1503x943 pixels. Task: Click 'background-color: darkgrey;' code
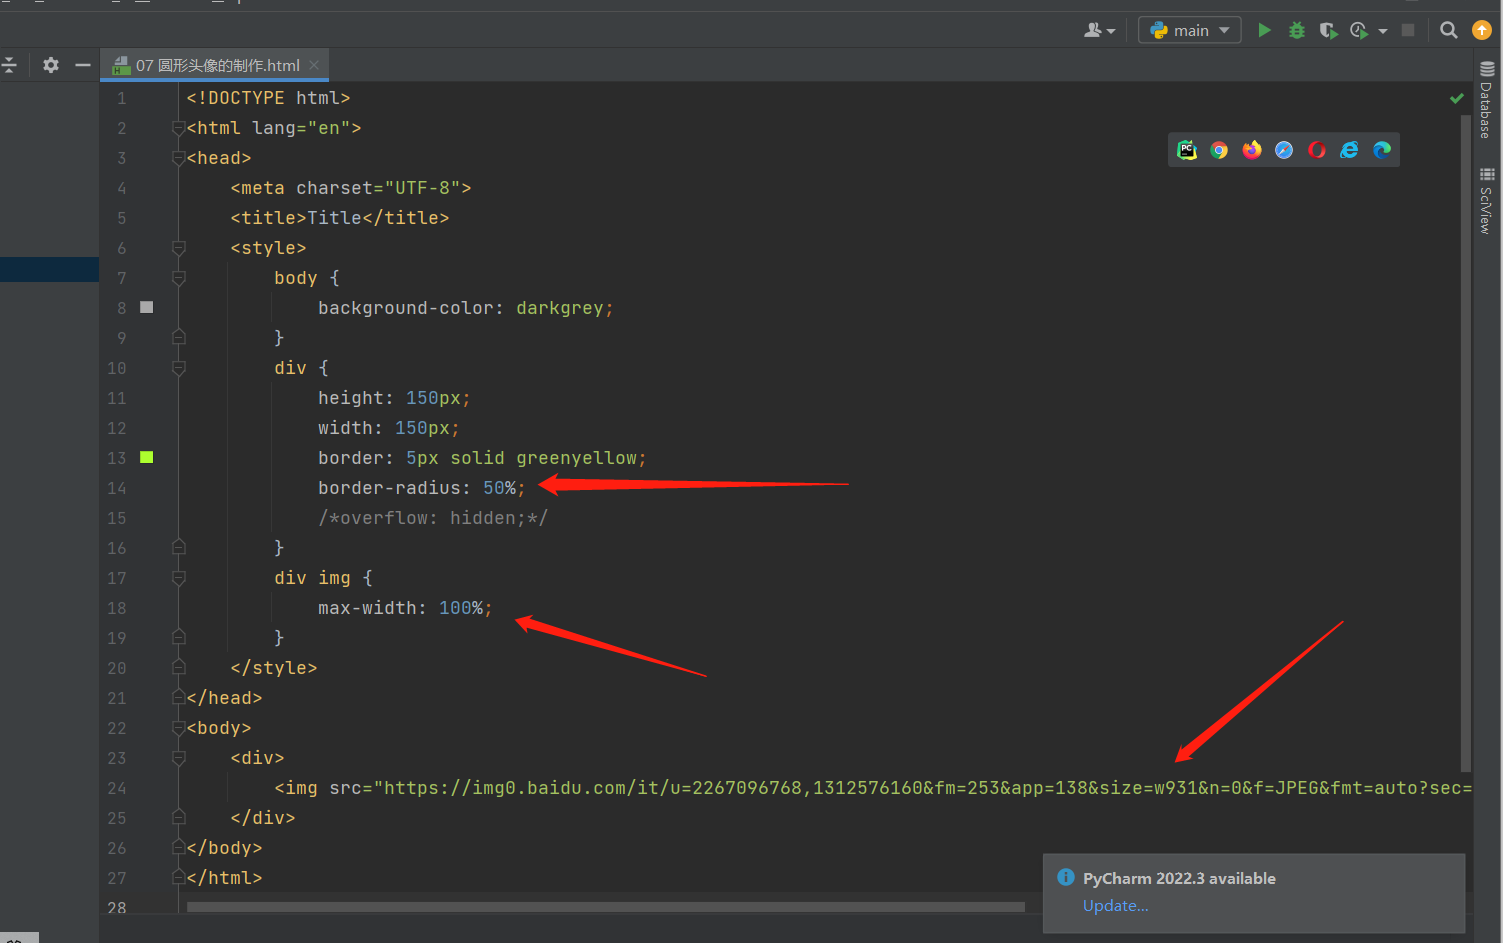[x=466, y=308]
